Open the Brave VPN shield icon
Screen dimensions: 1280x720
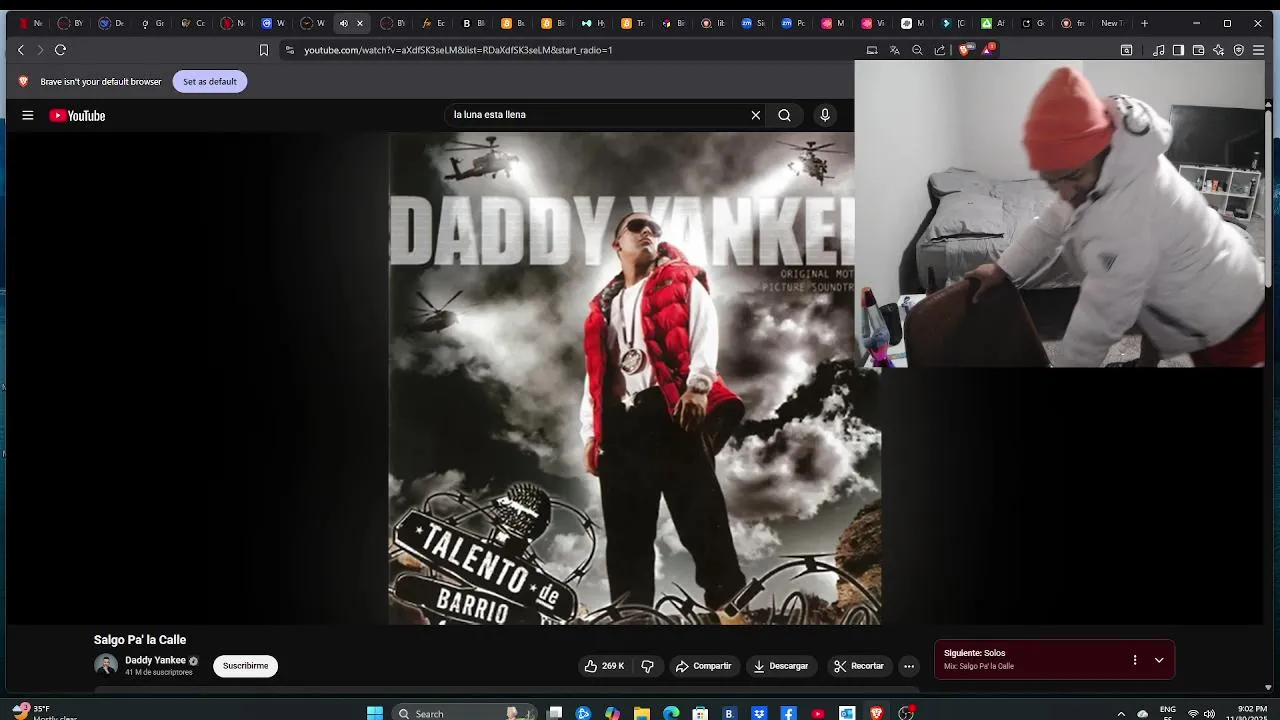pos(1239,50)
